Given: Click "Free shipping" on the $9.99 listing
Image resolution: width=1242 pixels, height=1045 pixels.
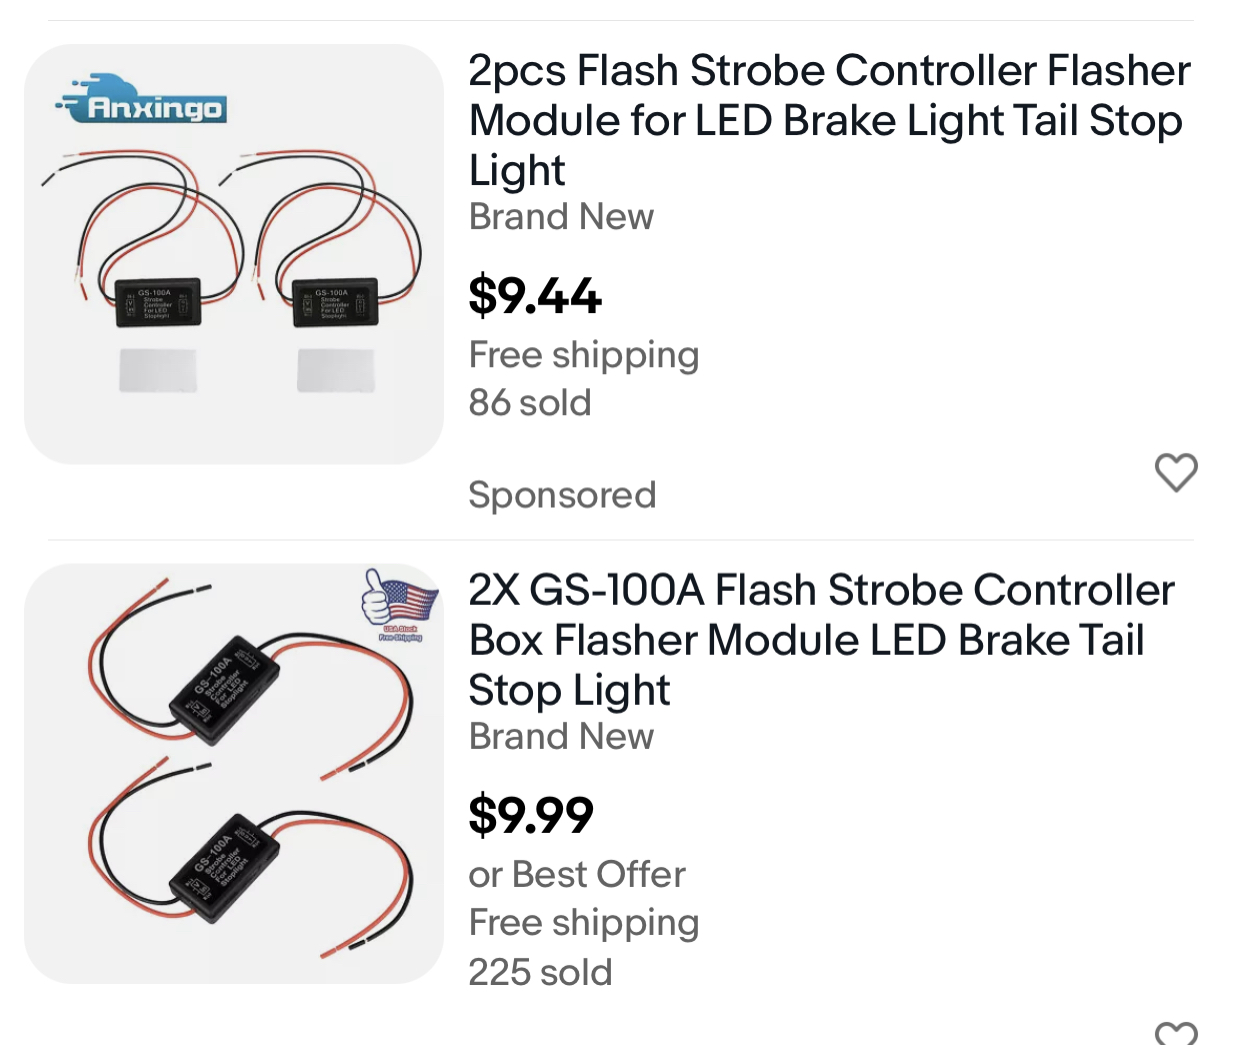Looking at the screenshot, I should [584, 923].
